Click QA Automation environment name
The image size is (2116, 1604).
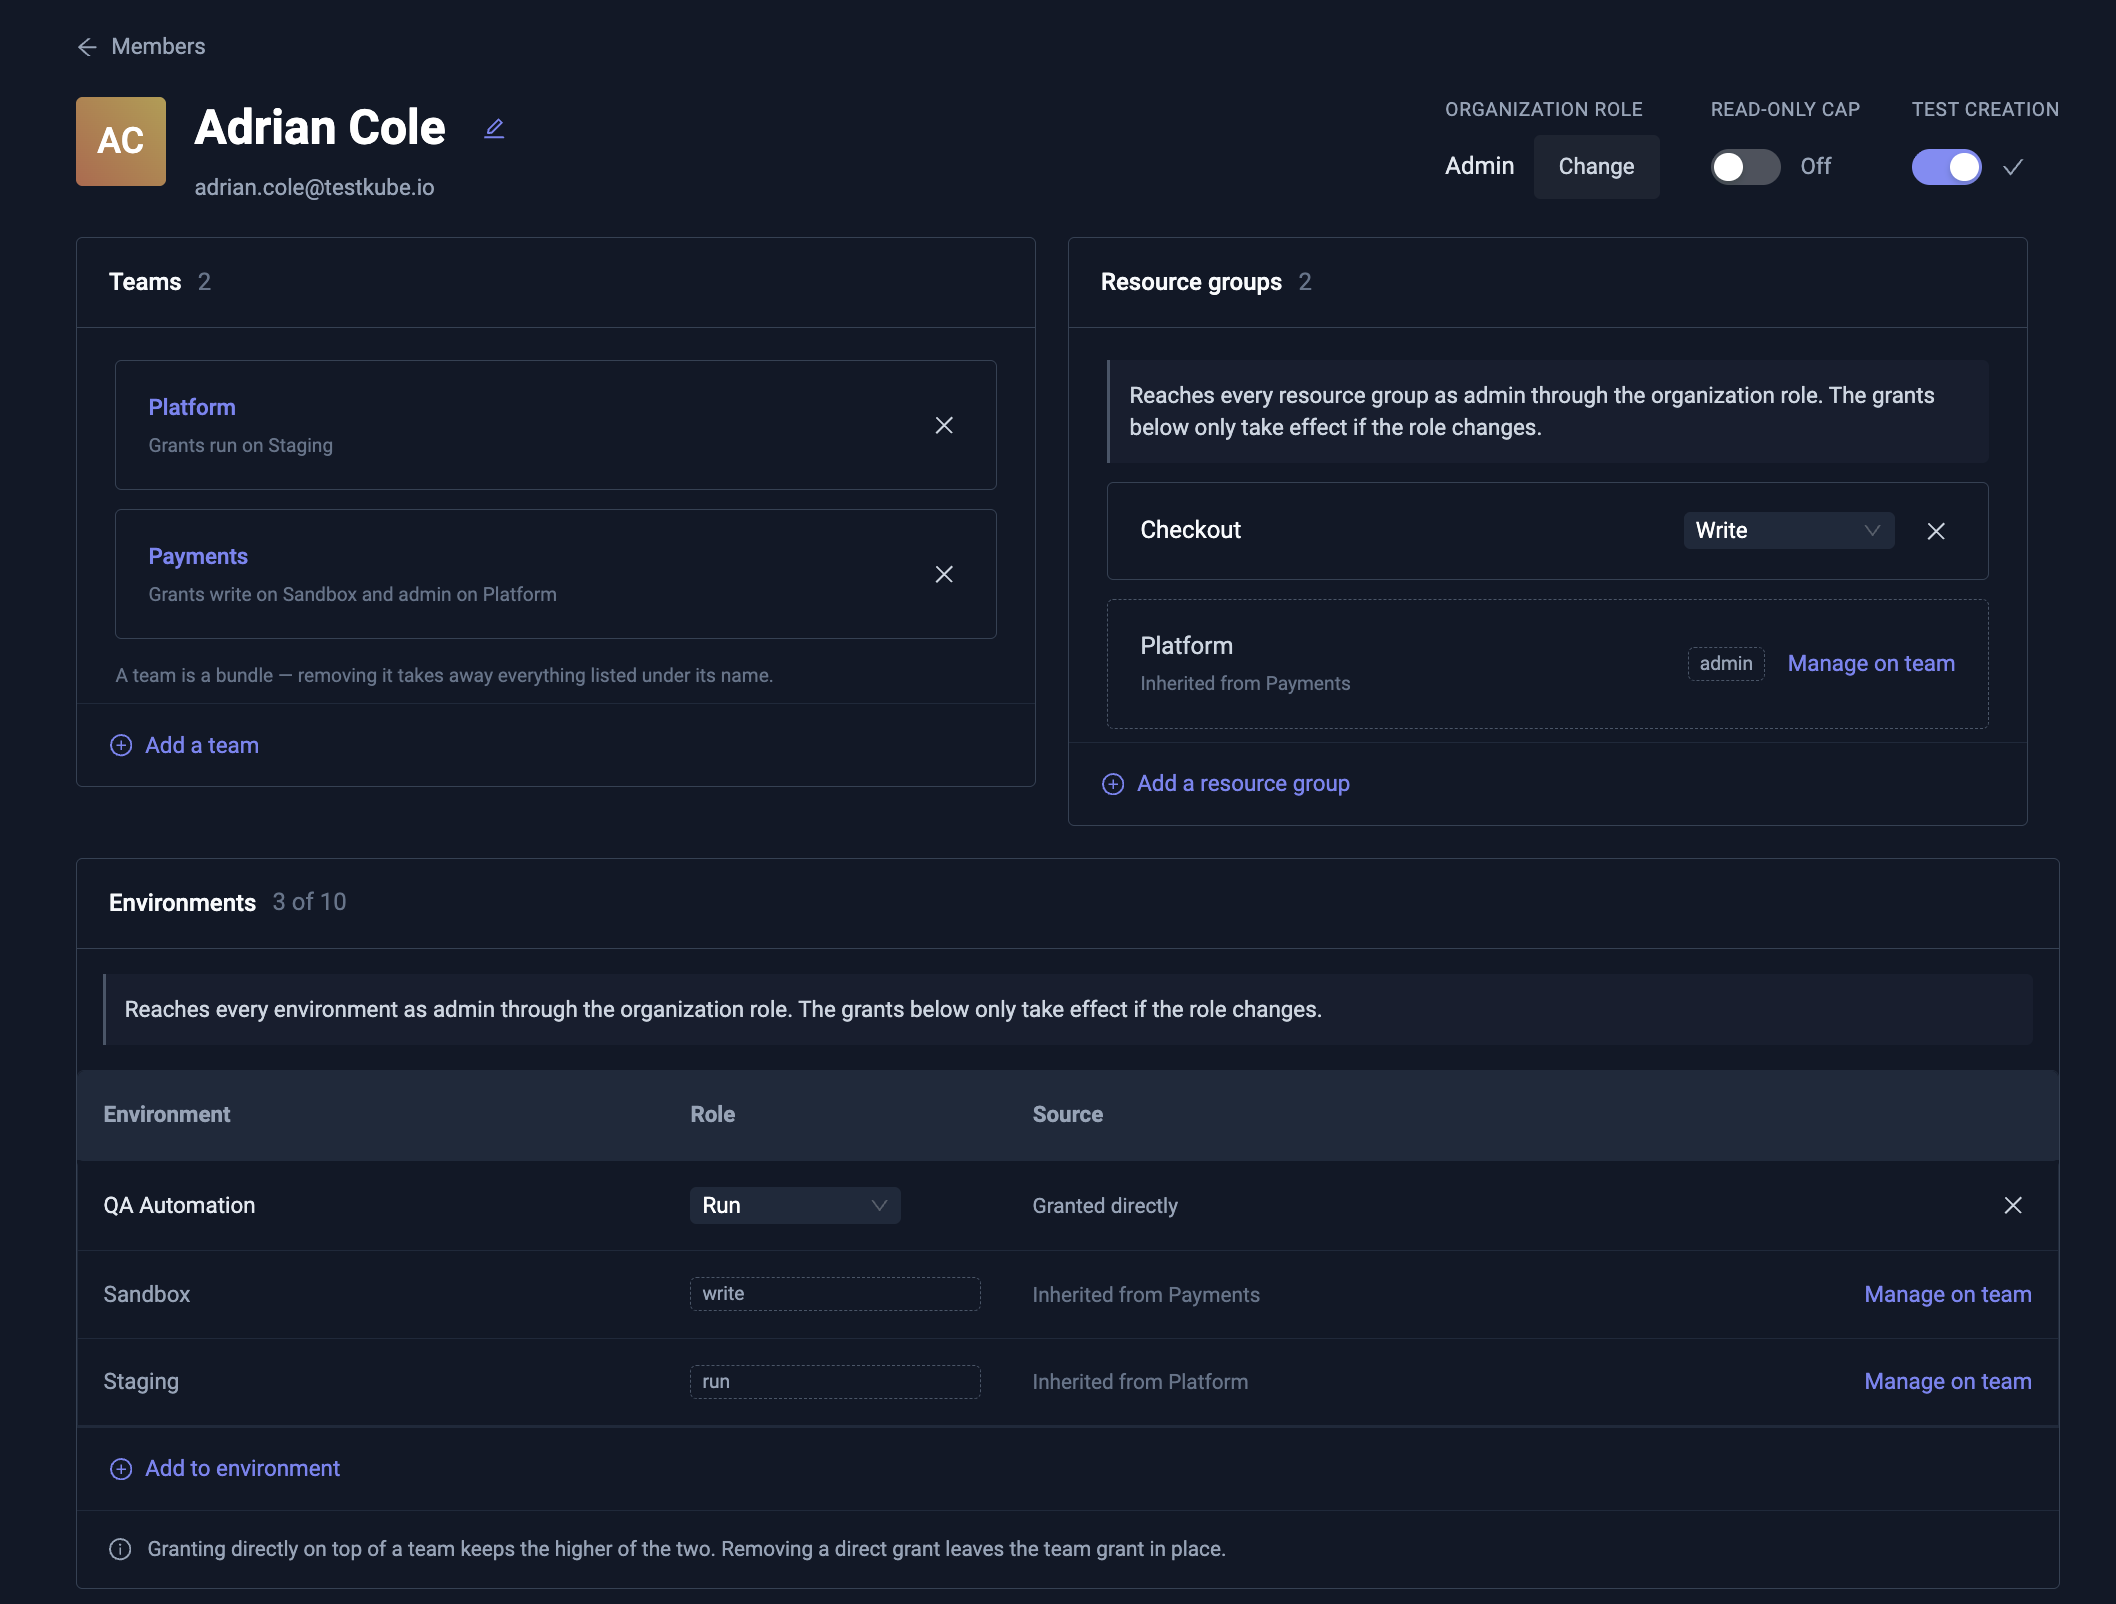(x=180, y=1205)
